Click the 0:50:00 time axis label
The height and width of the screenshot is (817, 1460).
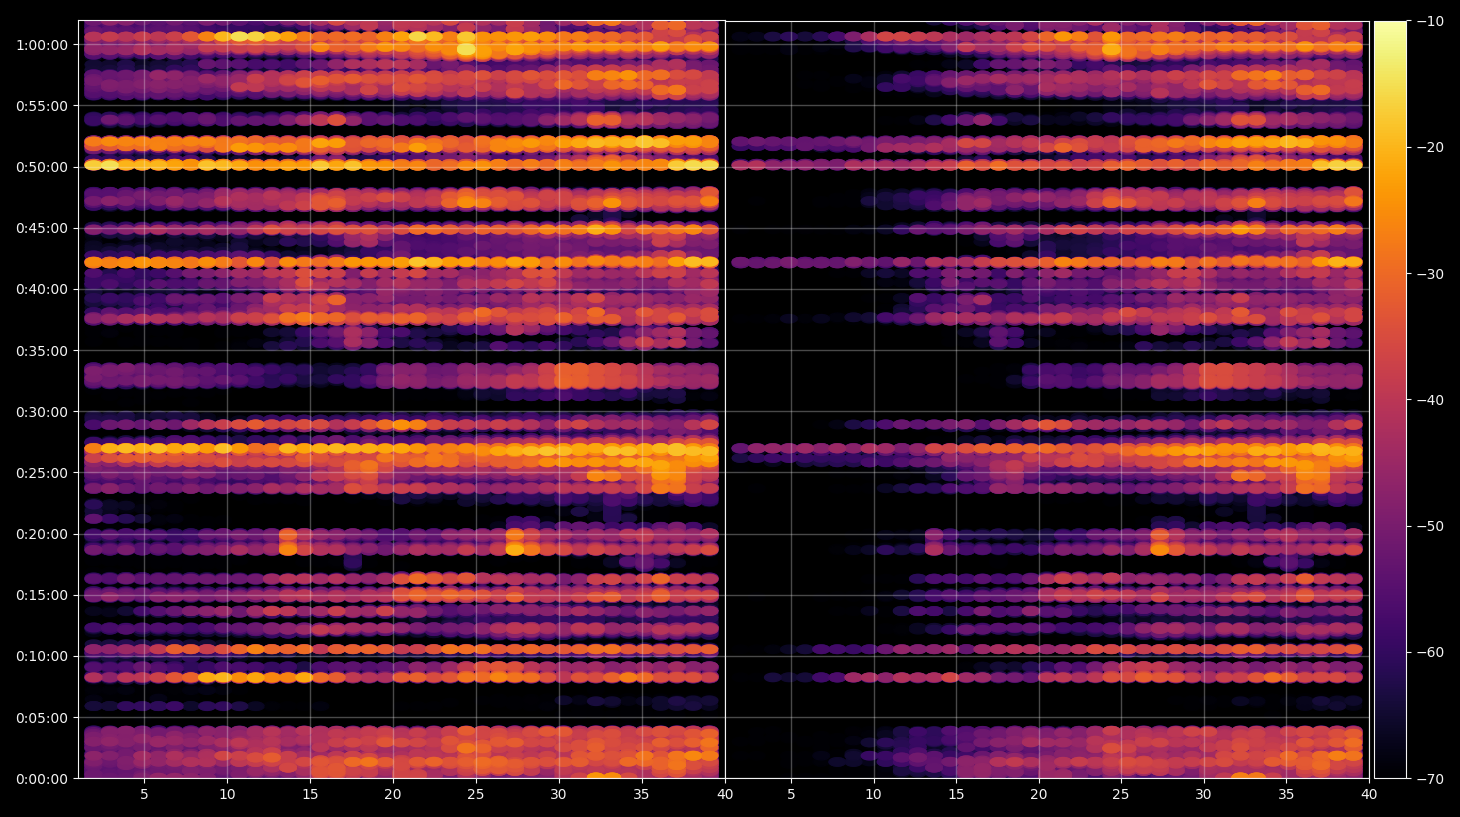(42, 167)
